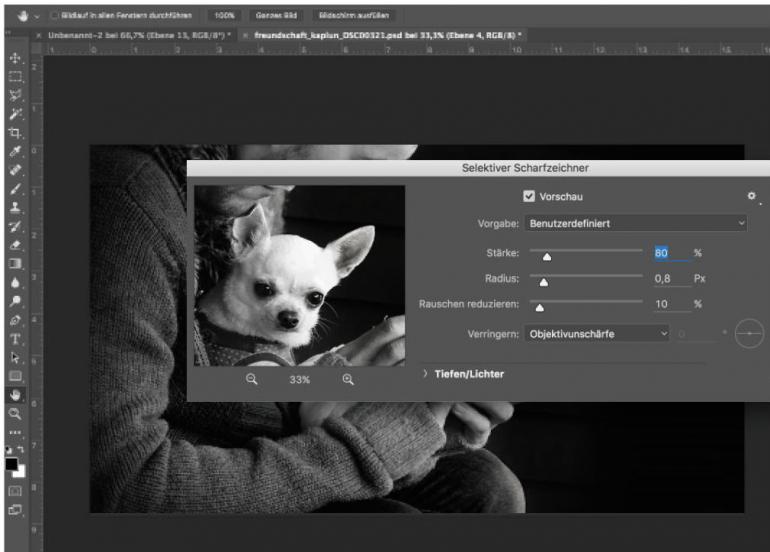Click the foreground black color swatch
The height and width of the screenshot is (552, 770).
point(11,464)
